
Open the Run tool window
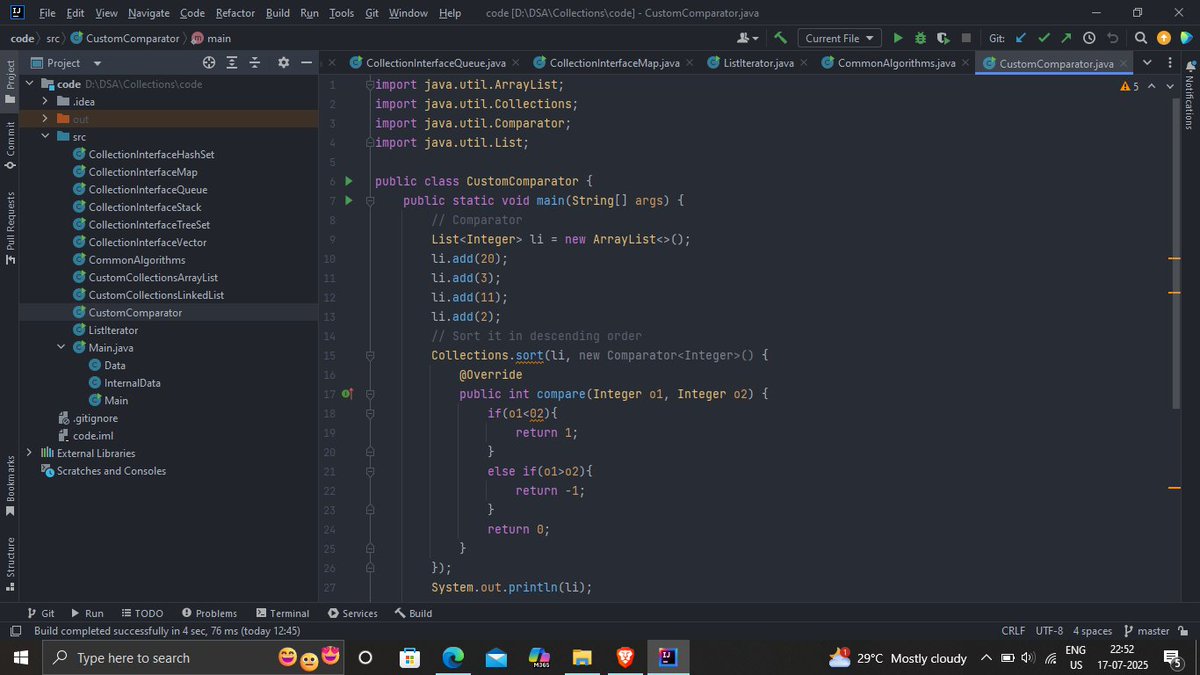coord(86,613)
